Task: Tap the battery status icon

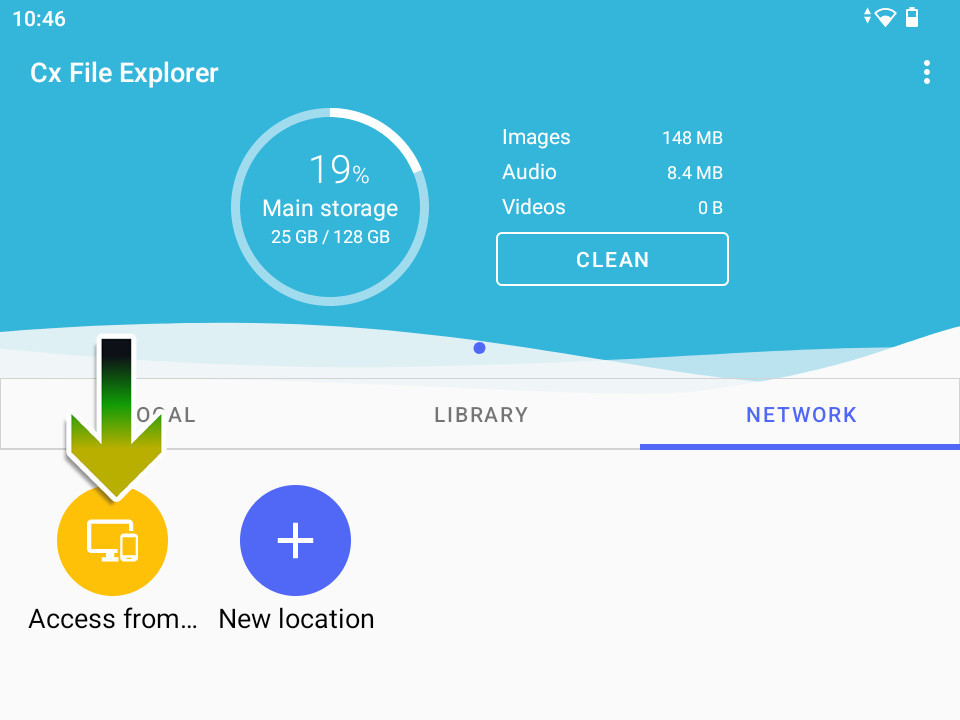Action: coord(912,17)
